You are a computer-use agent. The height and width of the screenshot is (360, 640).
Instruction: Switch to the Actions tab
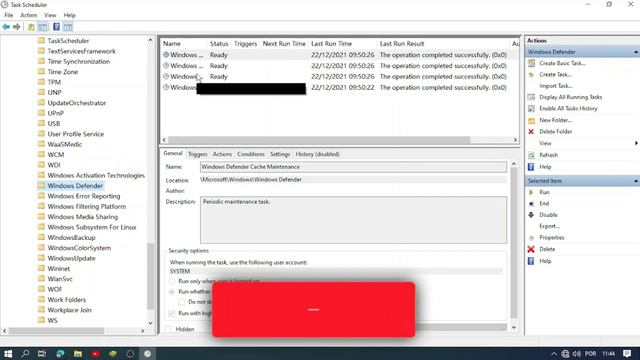[x=222, y=154]
